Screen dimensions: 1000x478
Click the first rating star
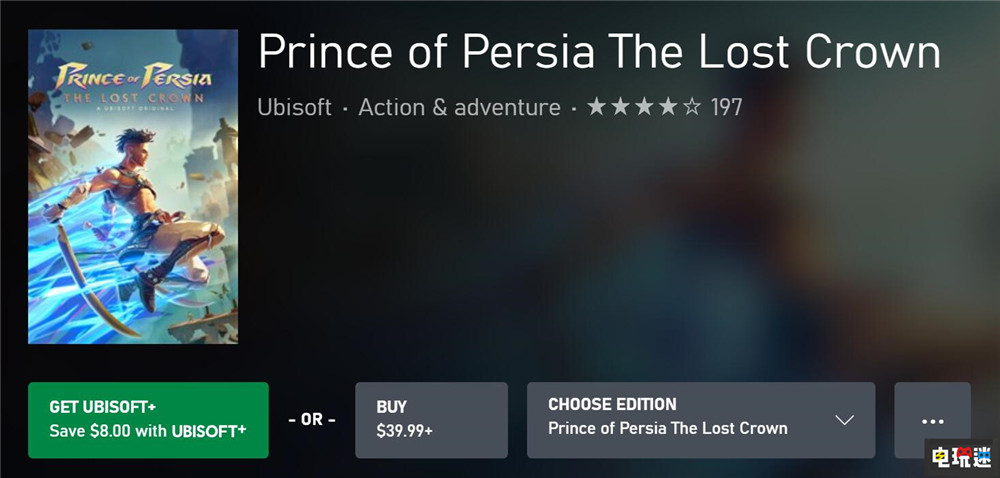(596, 107)
